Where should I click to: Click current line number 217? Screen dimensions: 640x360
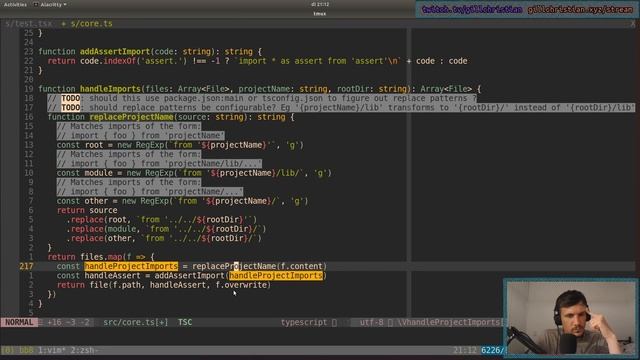tap(27, 267)
